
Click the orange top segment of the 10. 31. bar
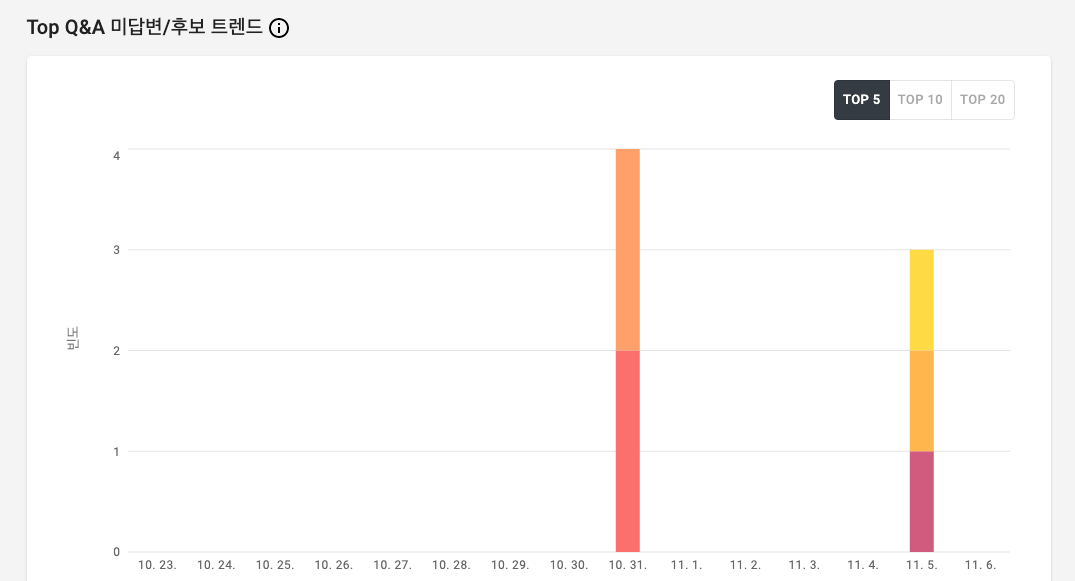[627, 250]
